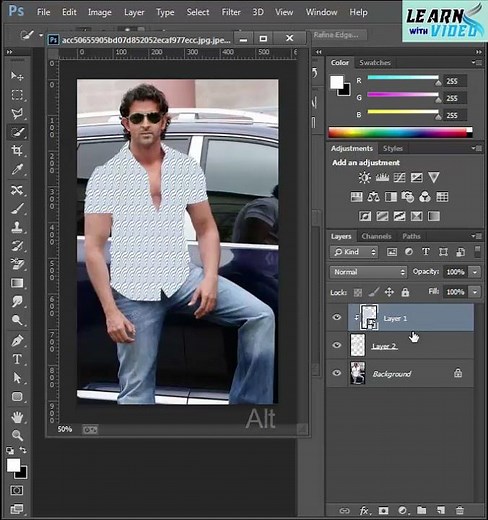Select the Zoom tool
488x520 pixels.
point(17,435)
